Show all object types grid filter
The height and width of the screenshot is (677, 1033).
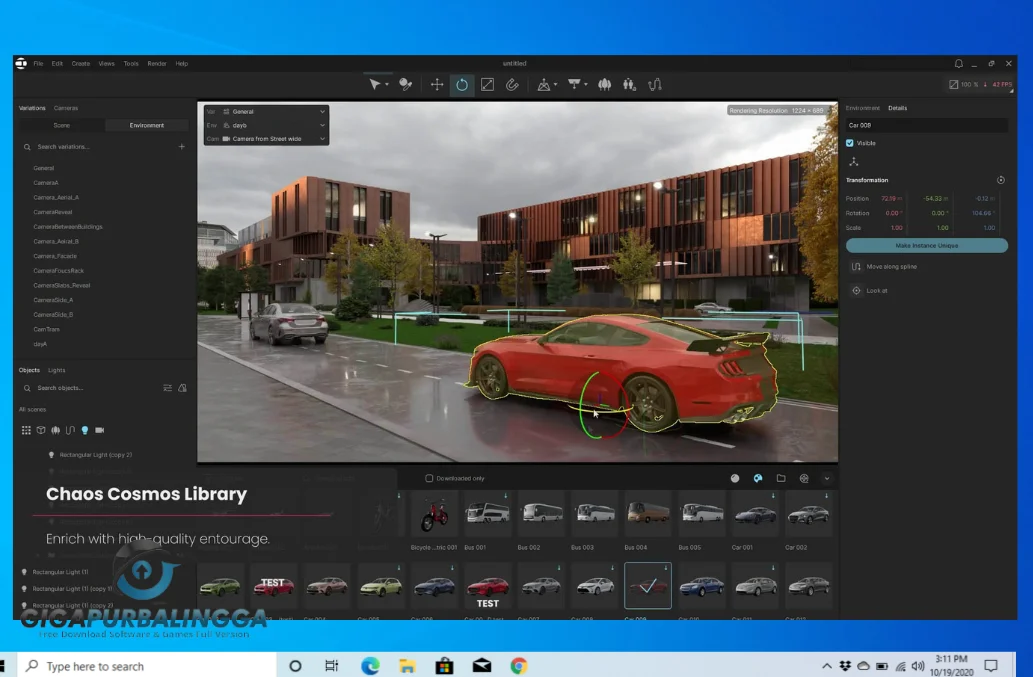click(x=26, y=430)
